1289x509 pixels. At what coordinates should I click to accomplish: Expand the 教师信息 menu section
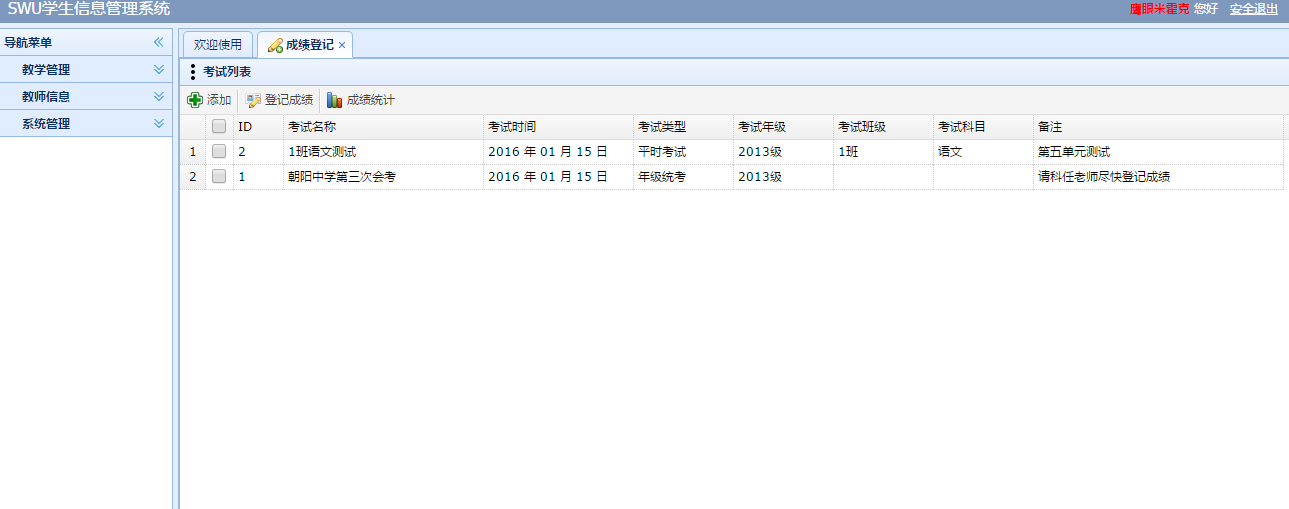click(158, 97)
